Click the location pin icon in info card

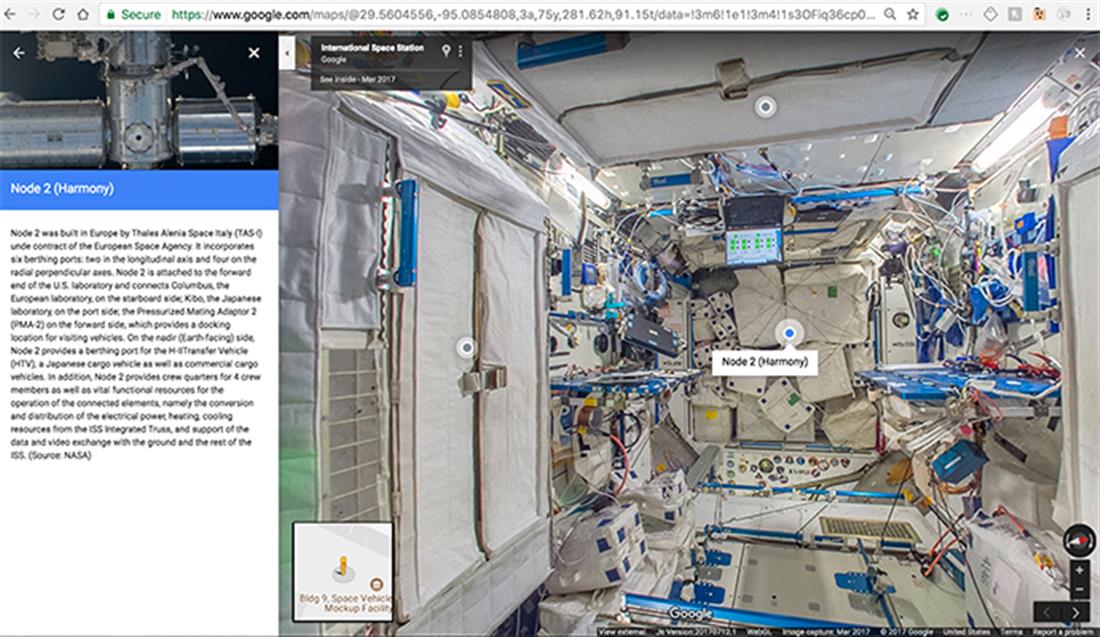pyautogui.click(x=446, y=50)
